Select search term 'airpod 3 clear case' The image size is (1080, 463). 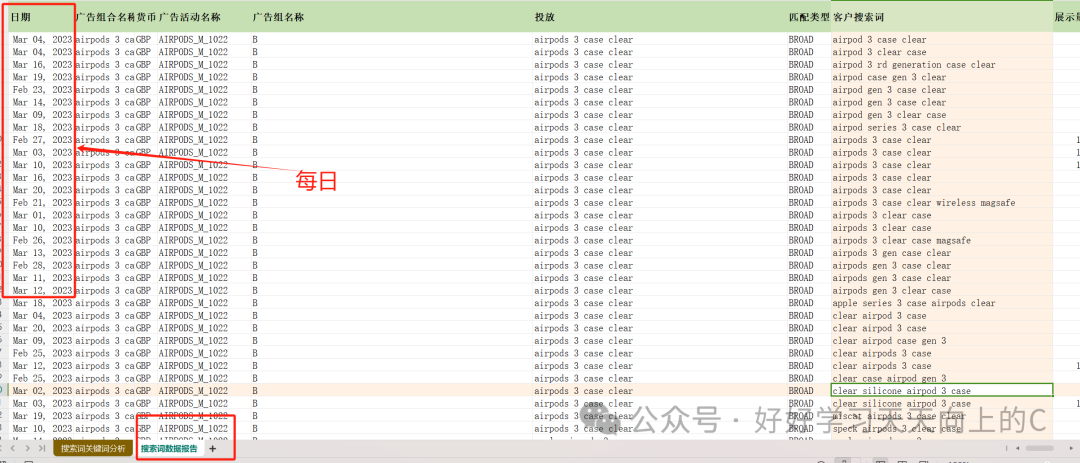click(942, 52)
